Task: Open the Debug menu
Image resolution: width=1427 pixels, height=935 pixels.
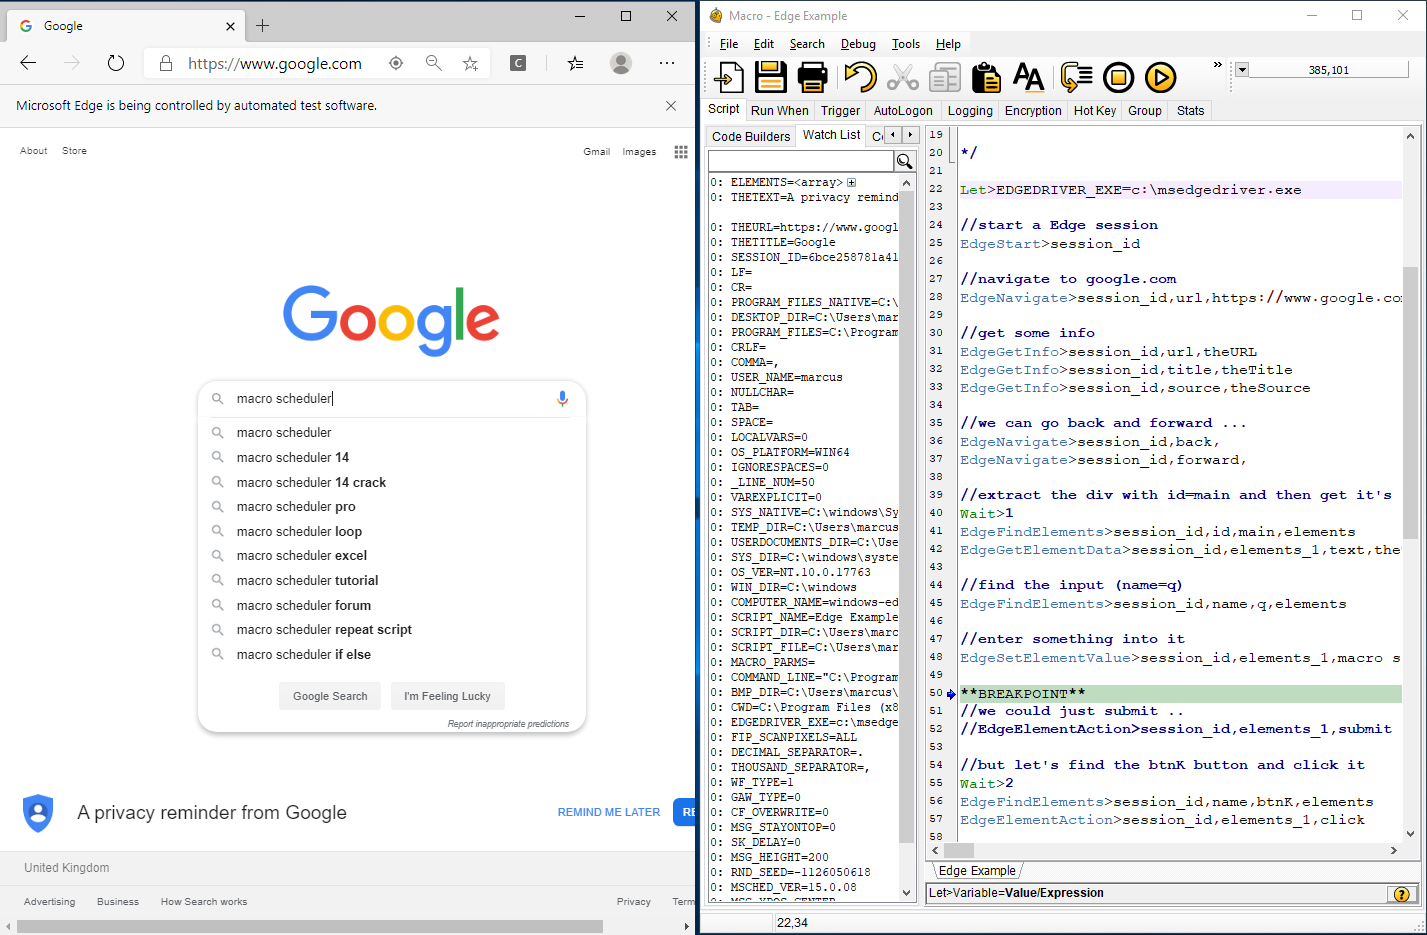Action: coord(858,44)
